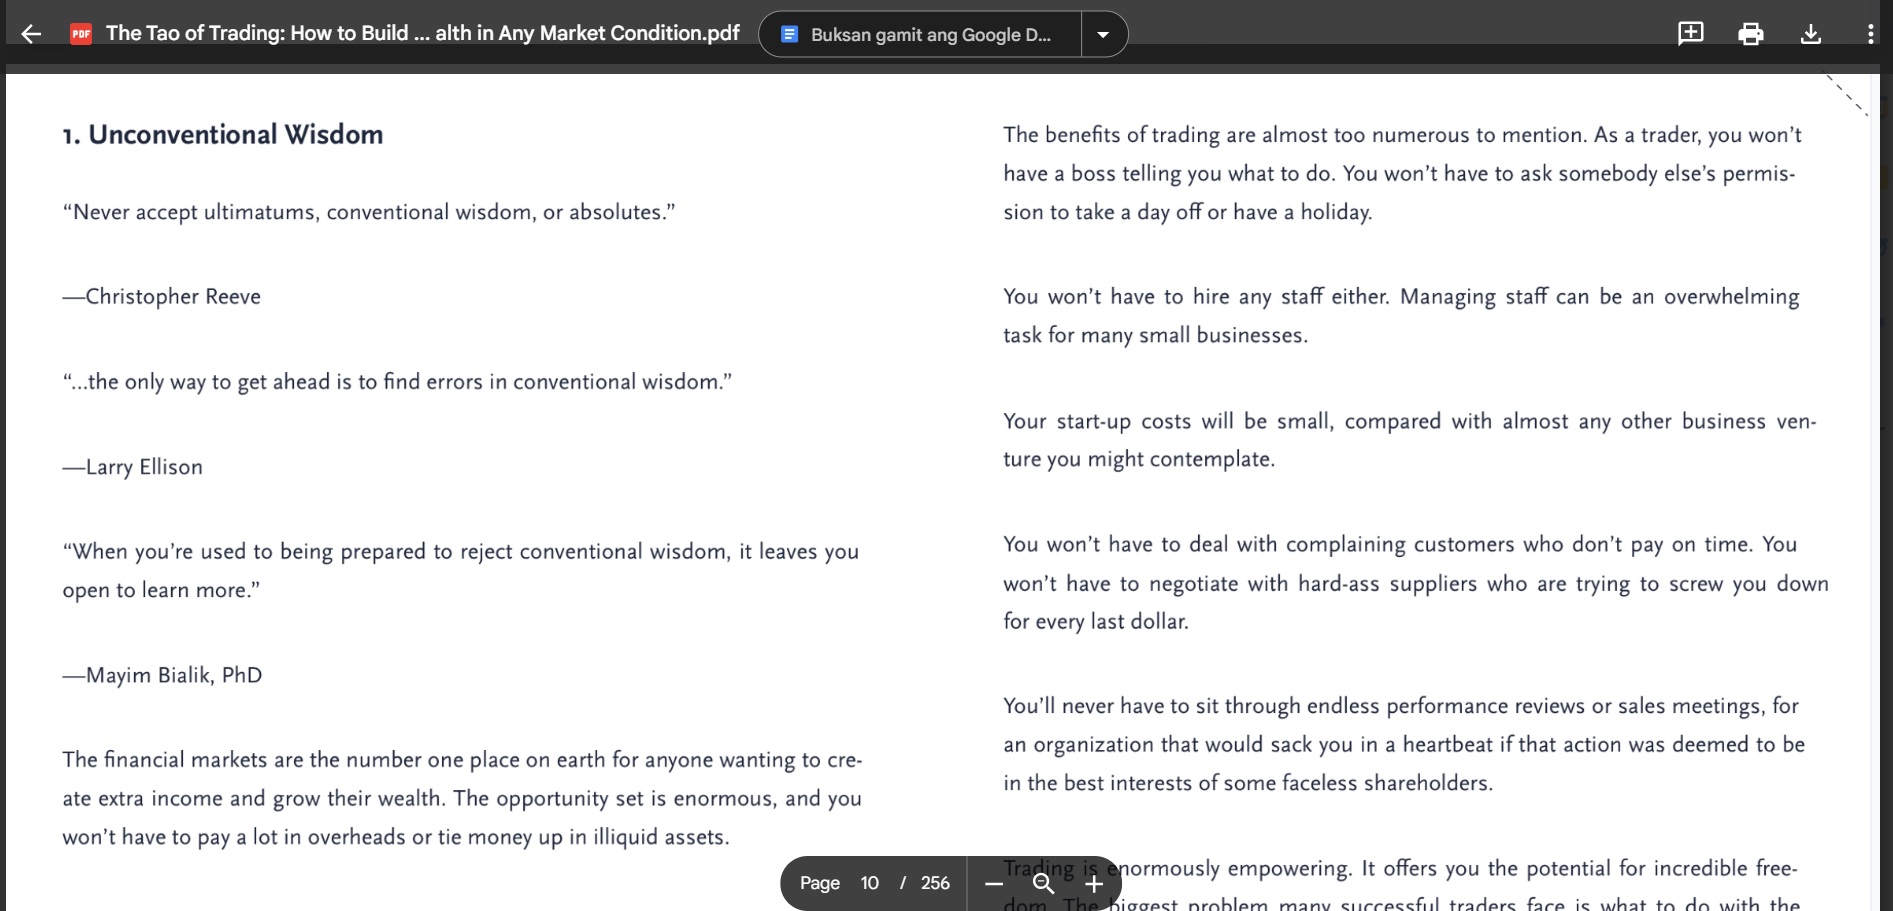Click the paragraph "The financial markets are the number one"
Screen dimensions: 1893x911
coord(462,798)
